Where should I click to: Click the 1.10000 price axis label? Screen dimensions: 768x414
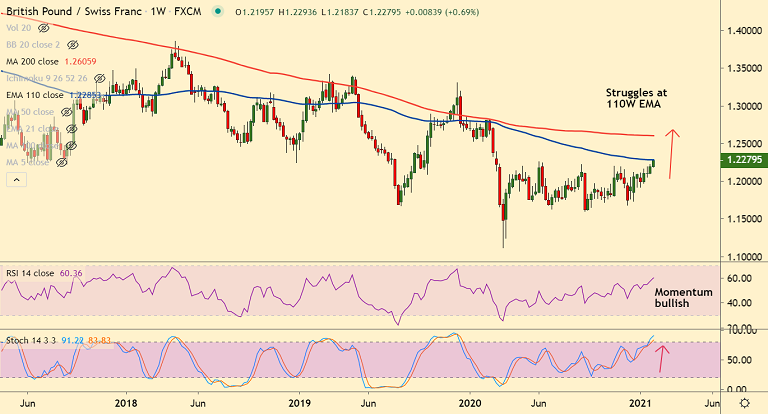click(744, 257)
